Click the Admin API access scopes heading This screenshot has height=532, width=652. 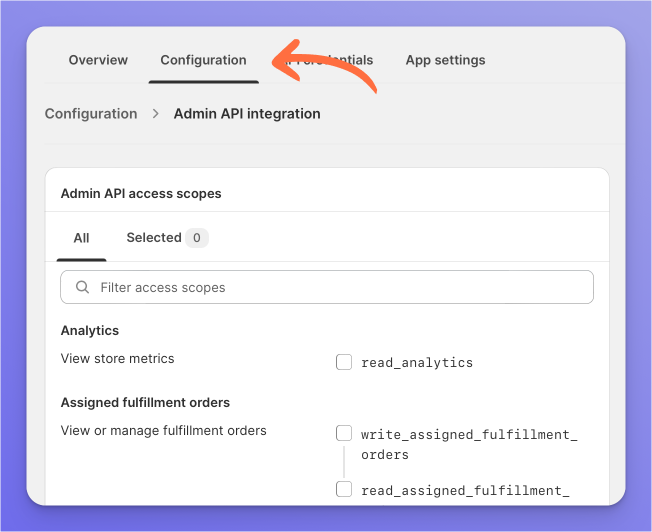(x=141, y=193)
